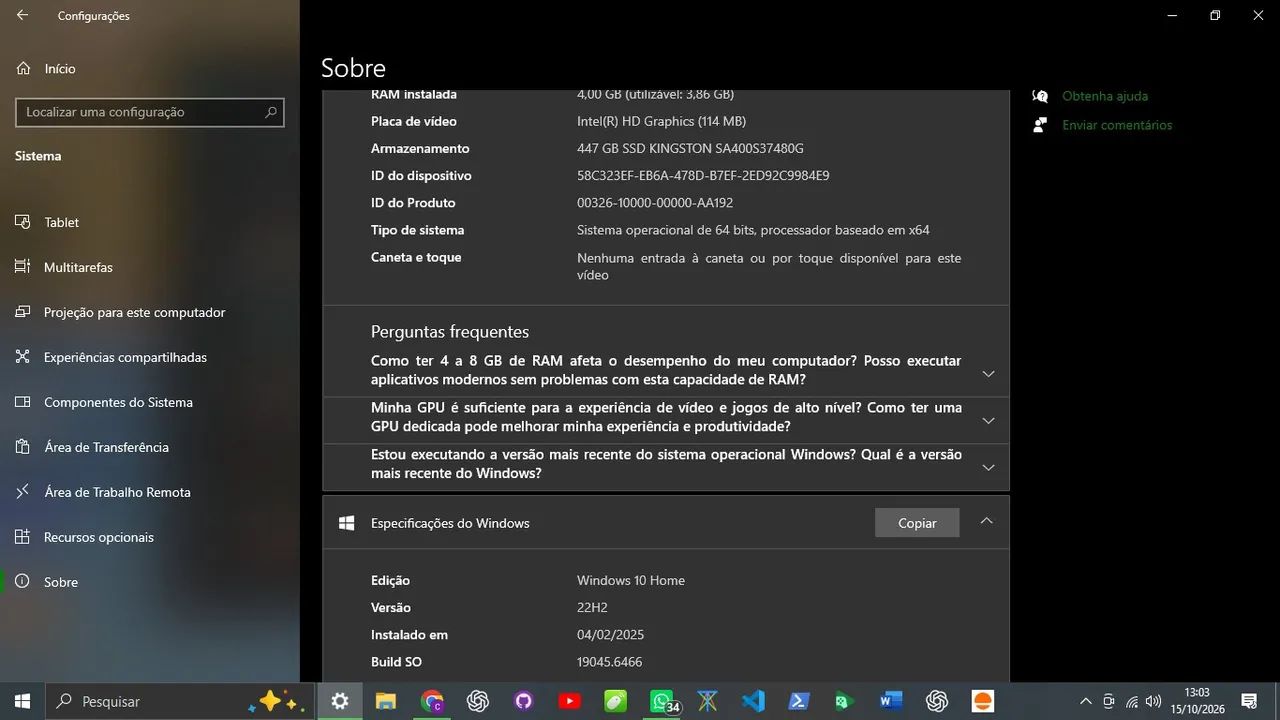Click the 13:03 clock and date
1280x720 pixels.
click(x=1197, y=701)
